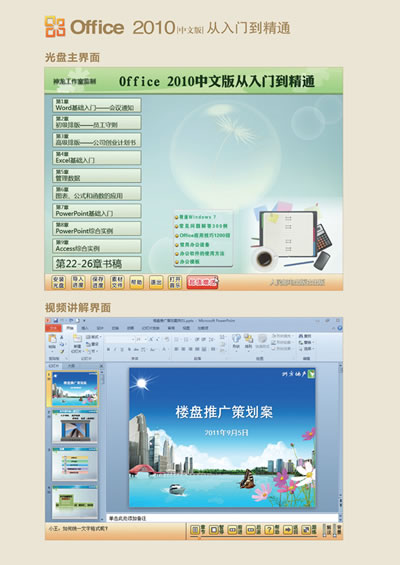Screen dimensions: 400x565
Task: Open chapter 4 Excel基础入门
Action: pos(97,158)
